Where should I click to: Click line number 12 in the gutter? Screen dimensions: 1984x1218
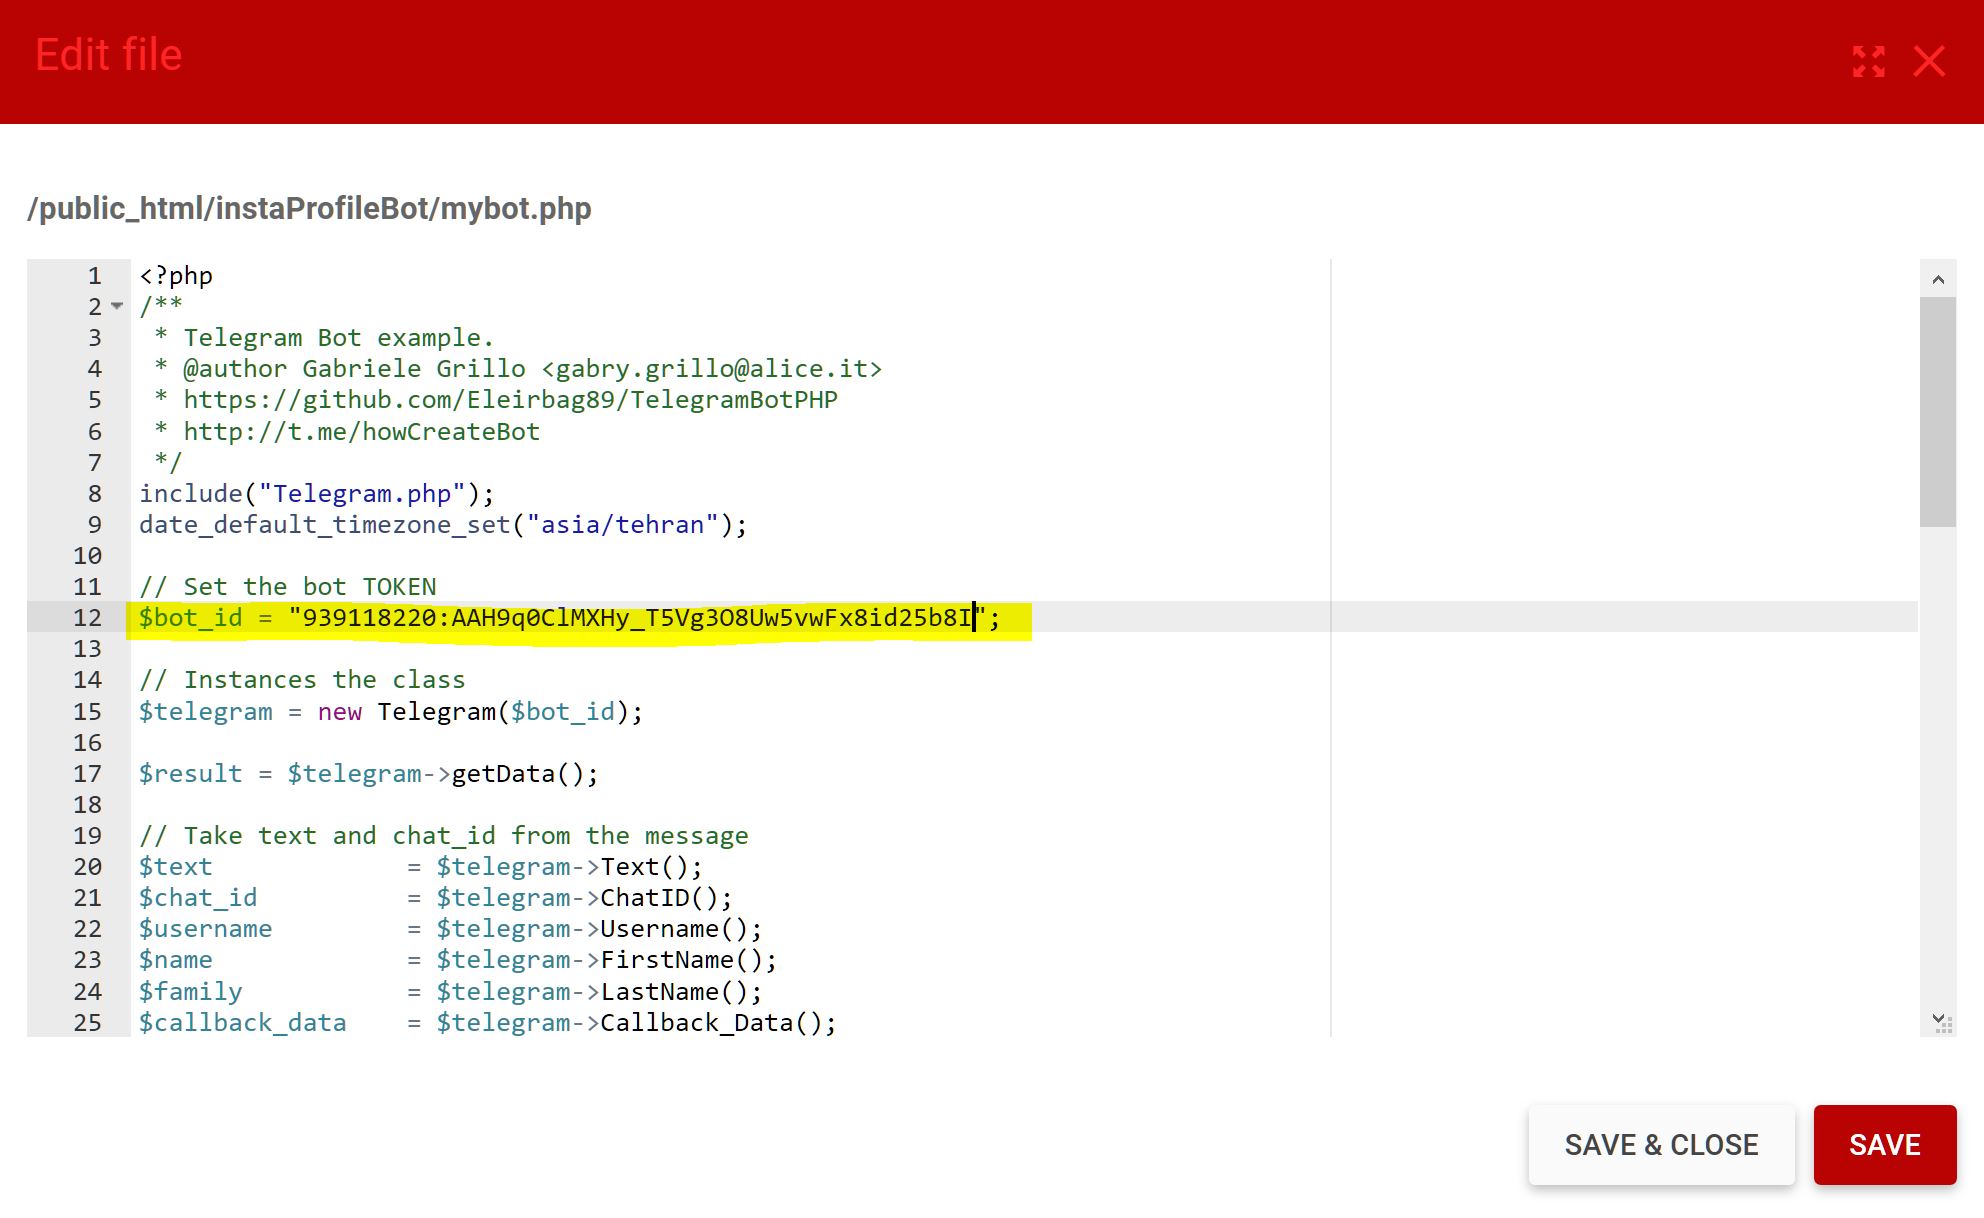coord(88,618)
